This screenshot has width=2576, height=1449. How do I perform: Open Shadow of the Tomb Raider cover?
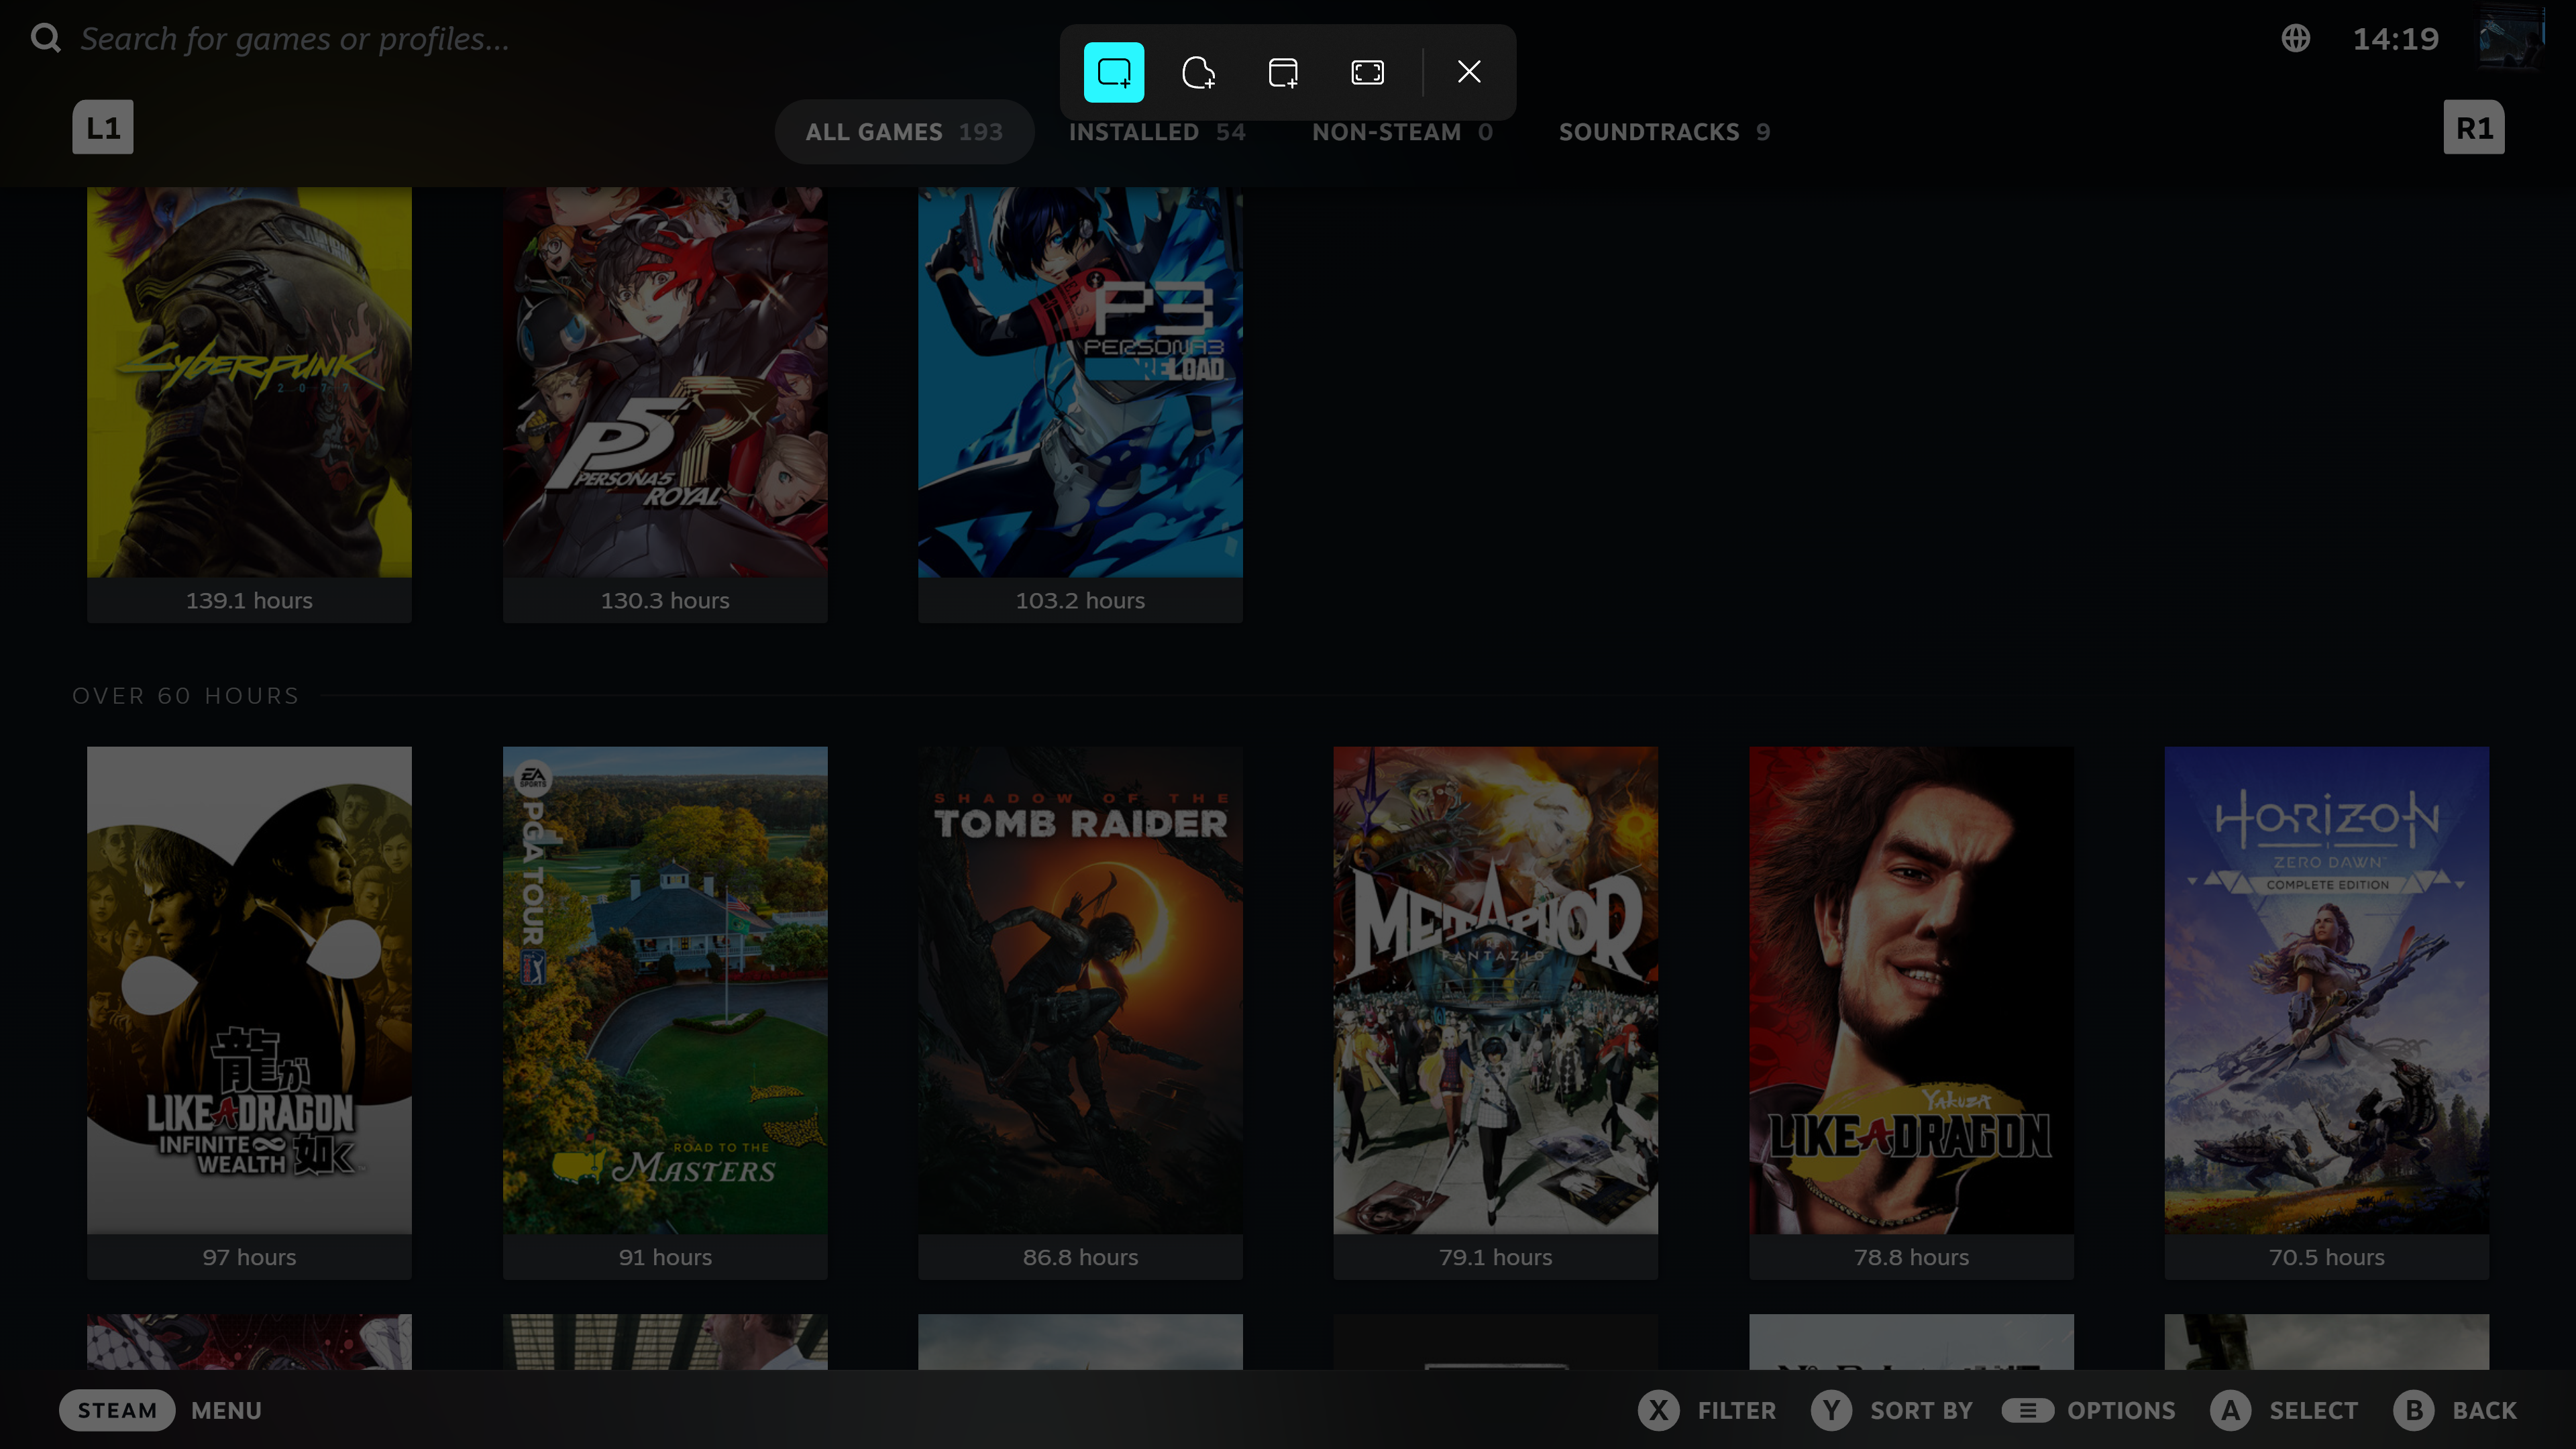[x=1080, y=990]
